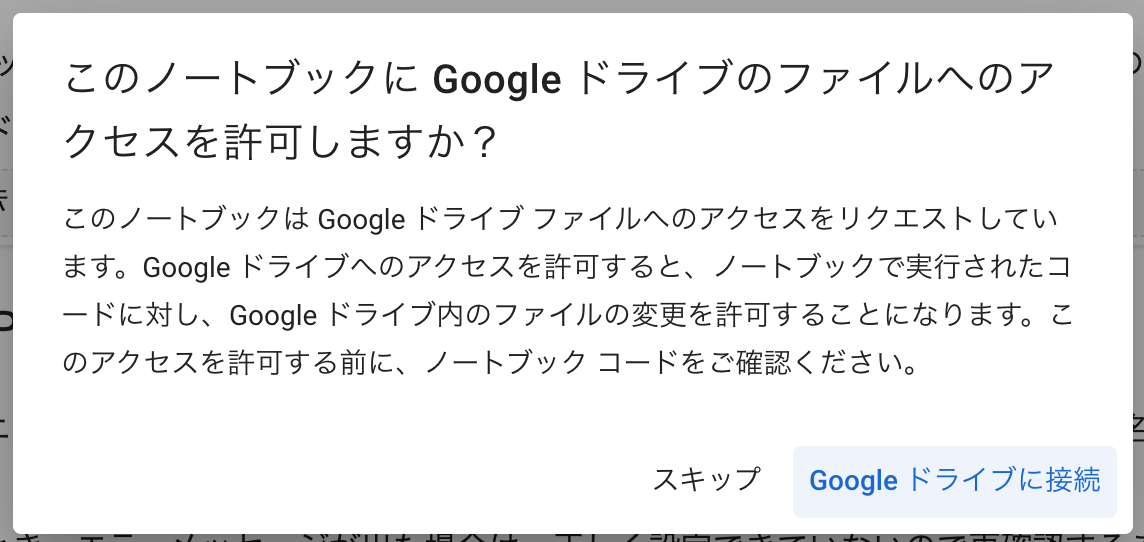Click dimmed backdrop below the dialog
This screenshot has width=1144, height=542.
570,538
